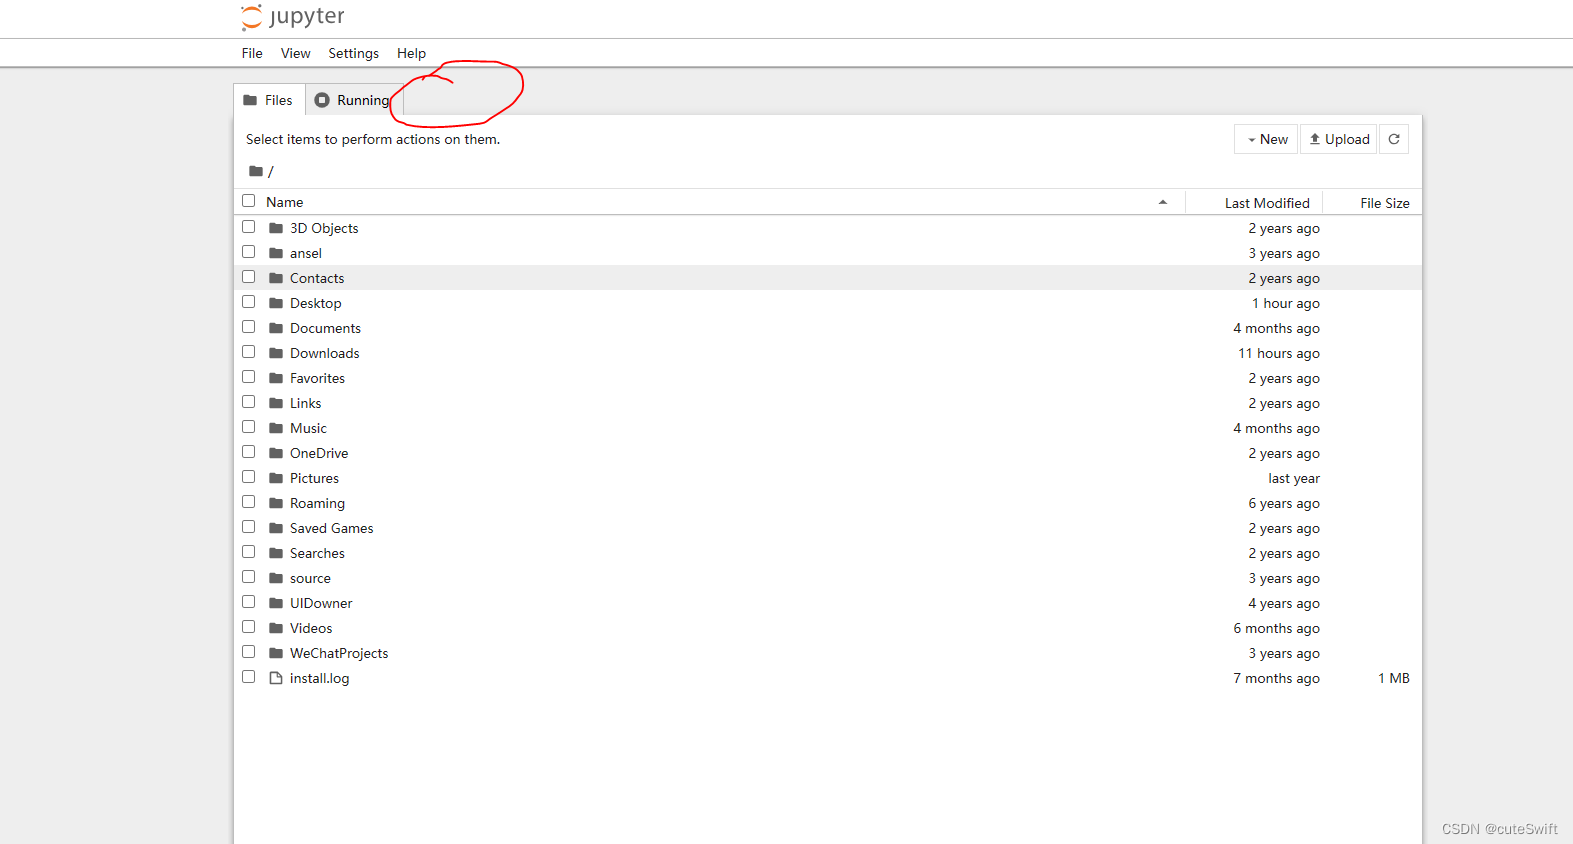
Task: Click the Roaming folder icon
Action: click(276, 503)
